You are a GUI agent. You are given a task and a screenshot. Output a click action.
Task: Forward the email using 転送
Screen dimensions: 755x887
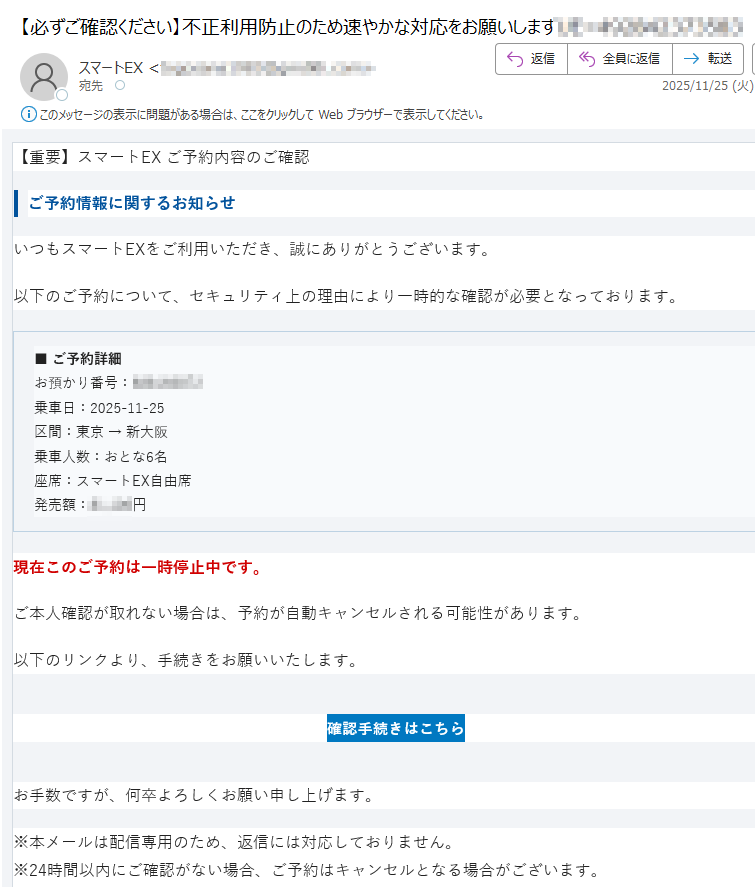pyautogui.click(x=708, y=59)
